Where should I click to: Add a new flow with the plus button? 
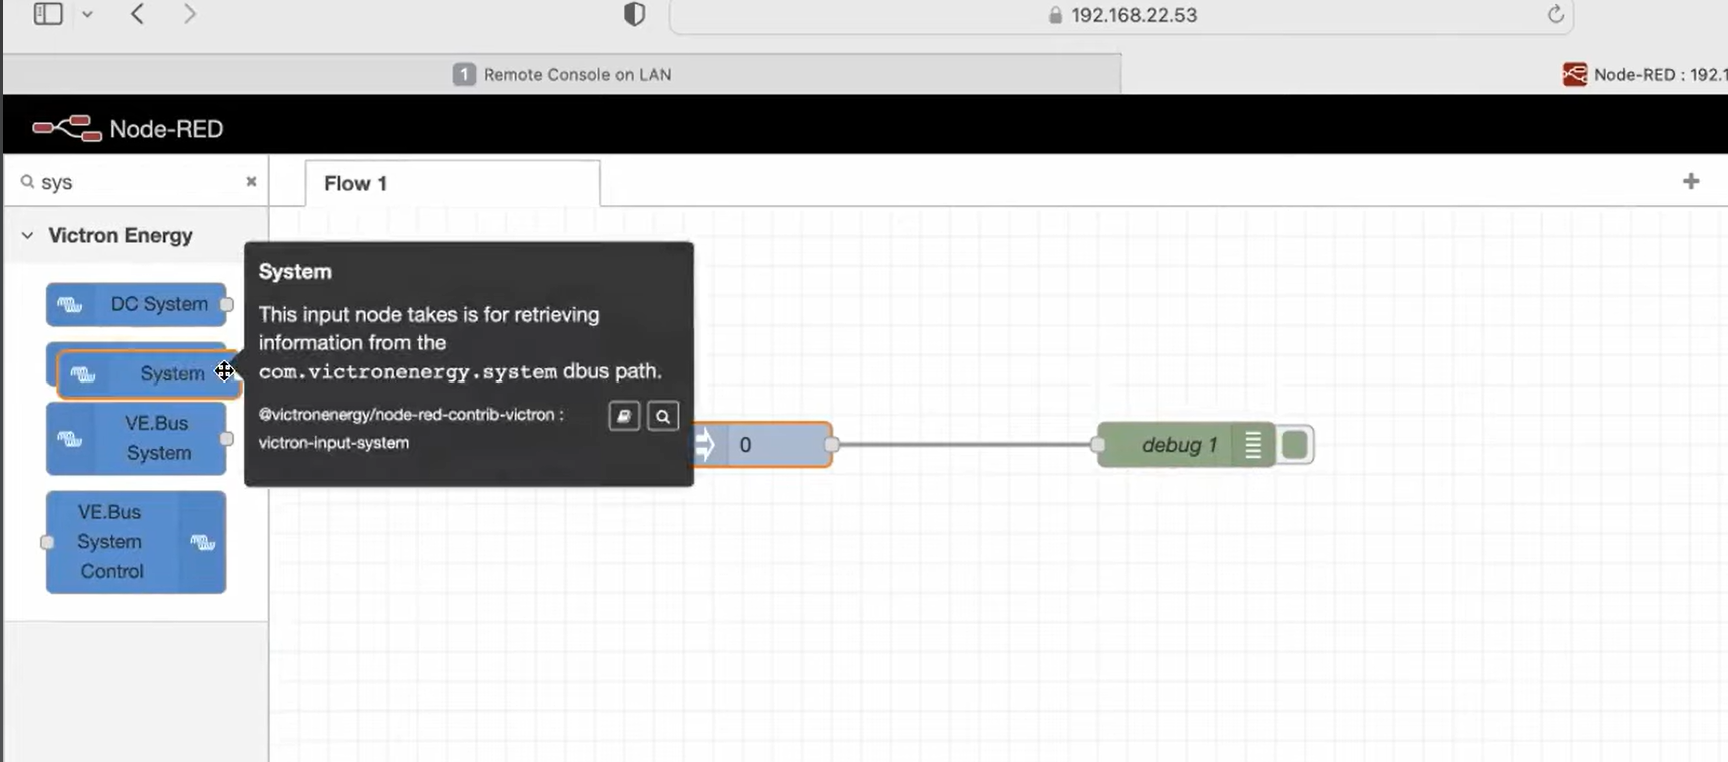pos(1691,181)
